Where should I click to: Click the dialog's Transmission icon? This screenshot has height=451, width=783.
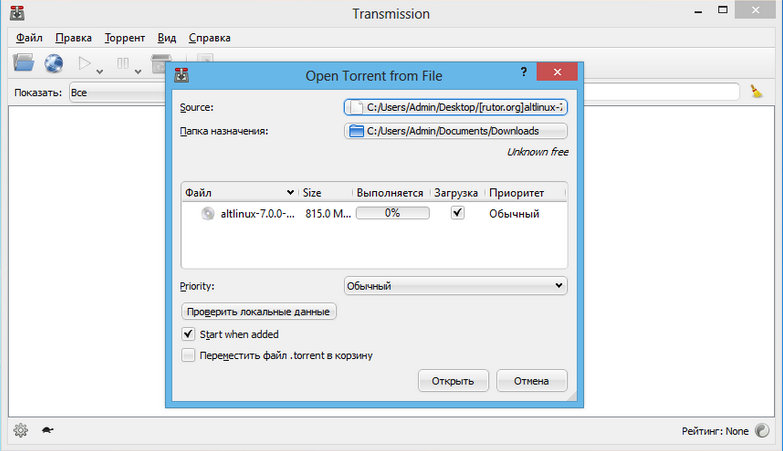coord(181,75)
